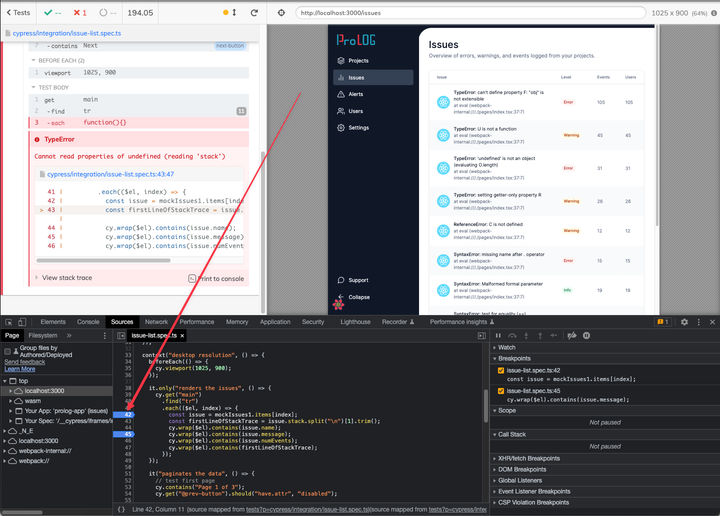Open the Learn More link in Sources panel
Viewport: 720px width, 516px height.
point(20,369)
